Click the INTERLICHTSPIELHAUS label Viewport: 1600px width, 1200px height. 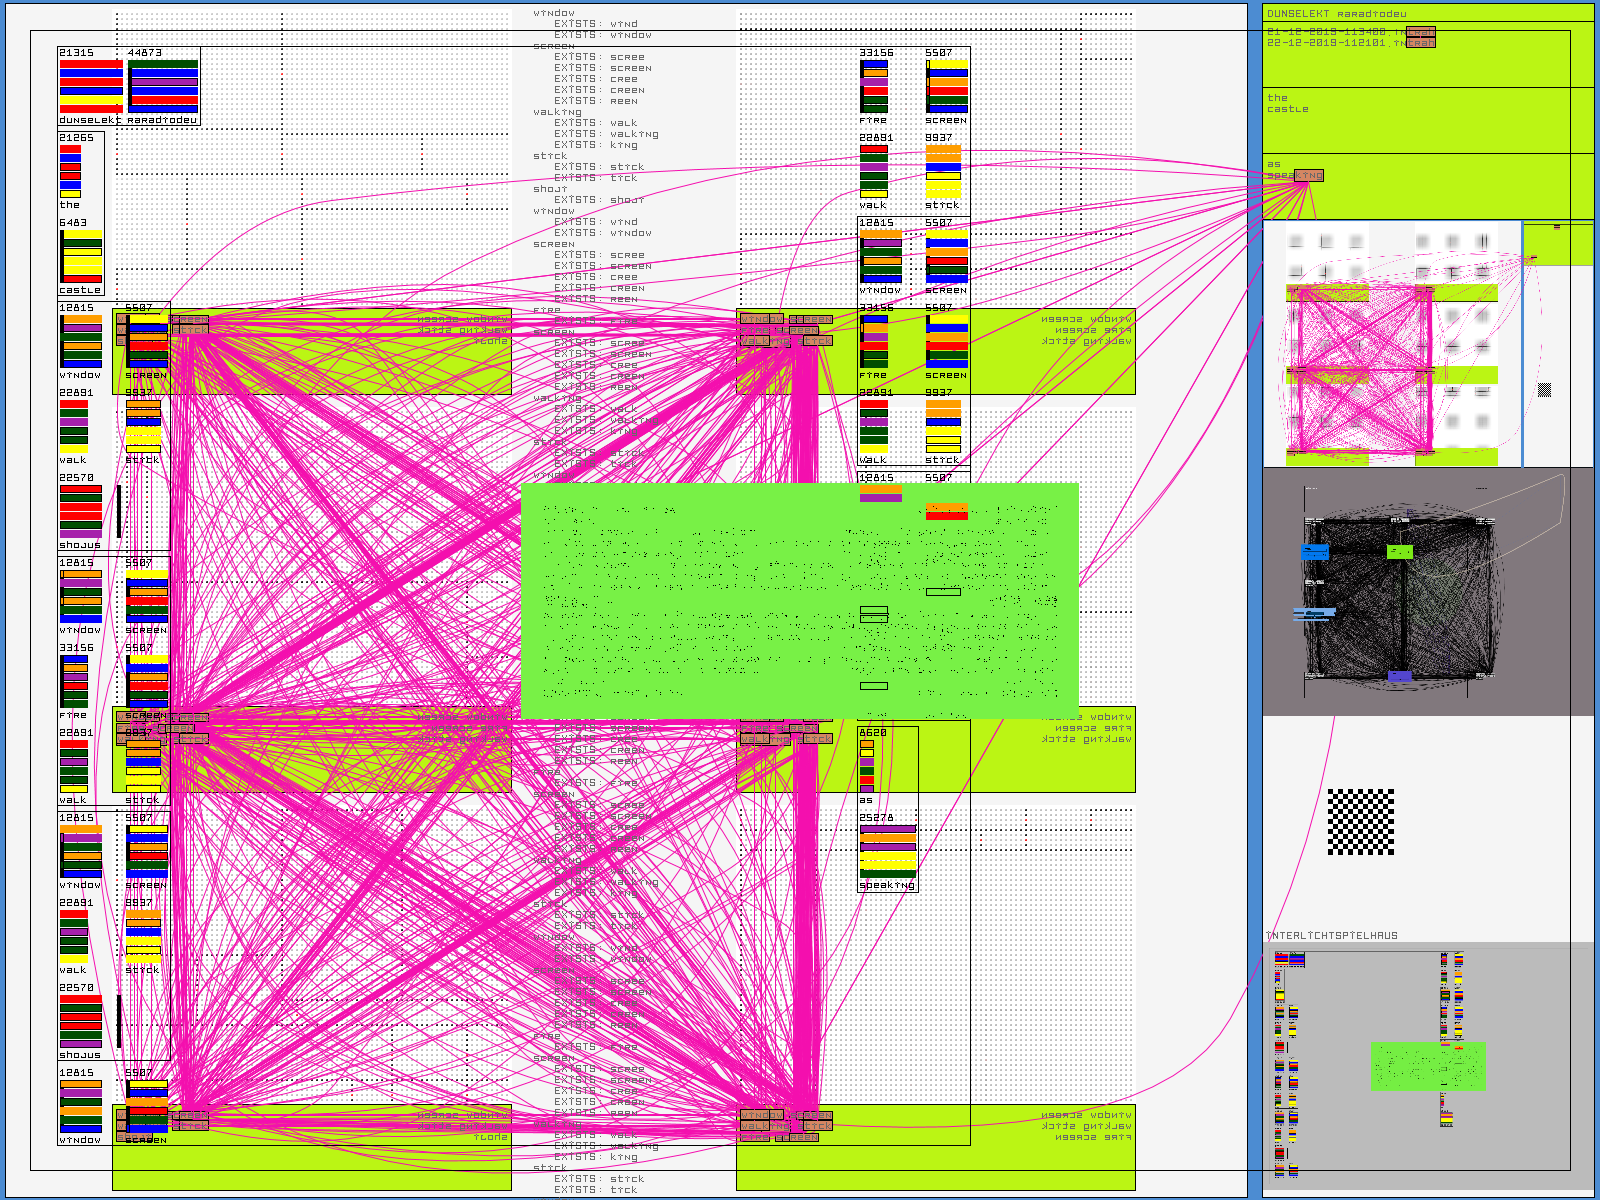[1332, 936]
